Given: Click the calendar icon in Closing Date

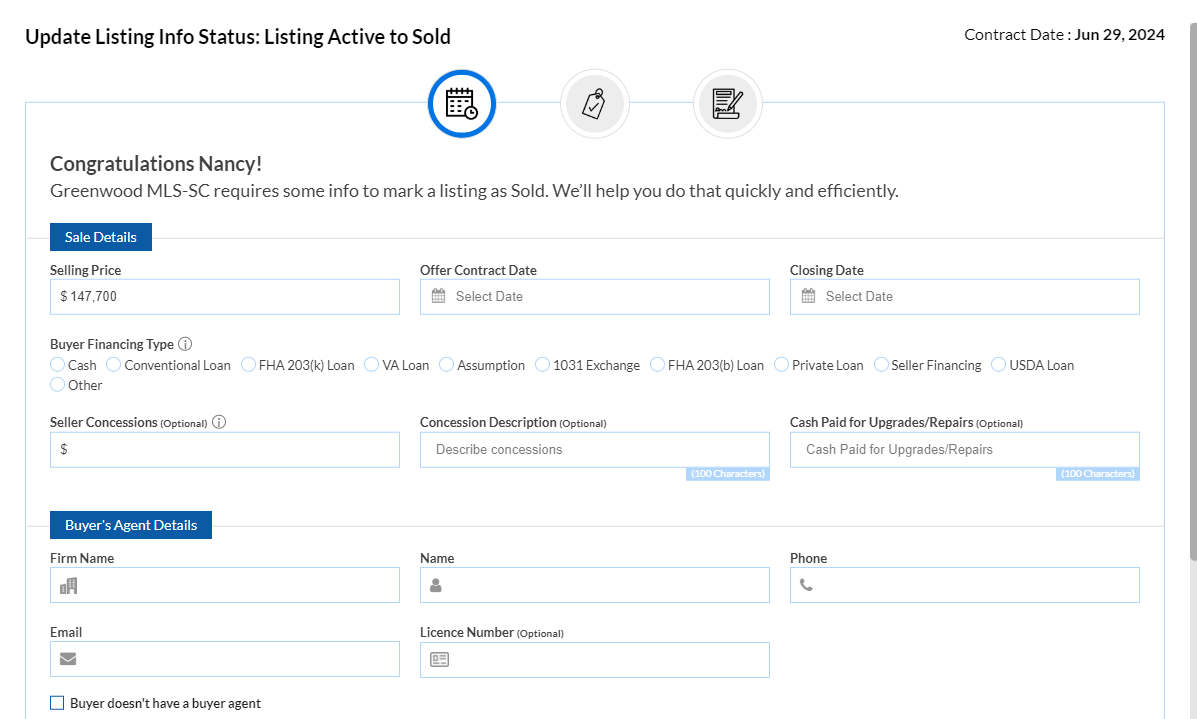Looking at the screenshot, I should pos(808,296).
